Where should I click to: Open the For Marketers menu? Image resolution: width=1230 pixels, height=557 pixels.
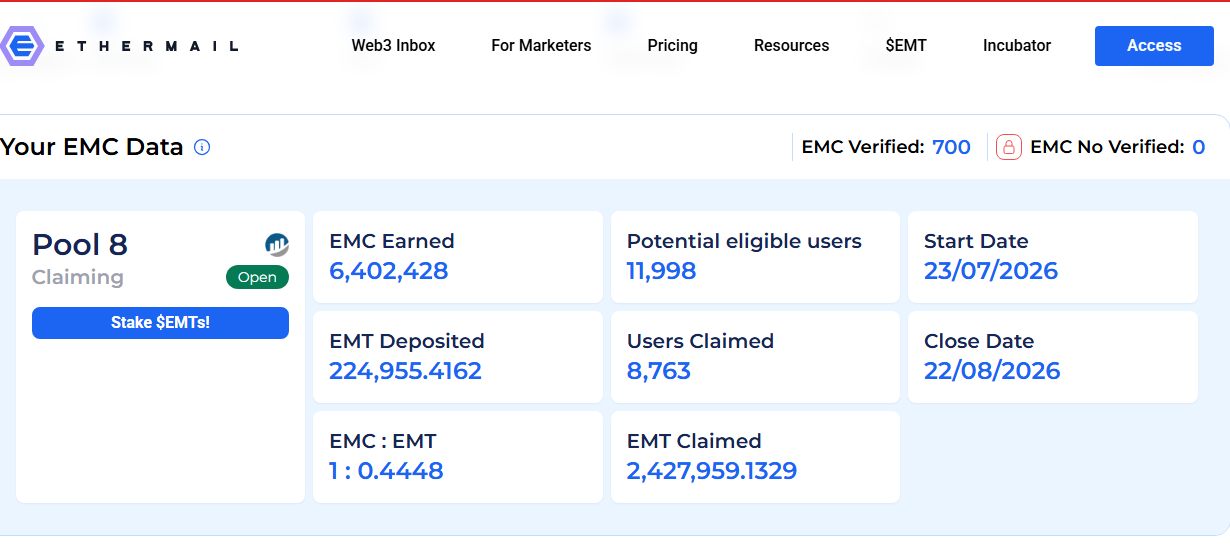(x=541, y=46)
